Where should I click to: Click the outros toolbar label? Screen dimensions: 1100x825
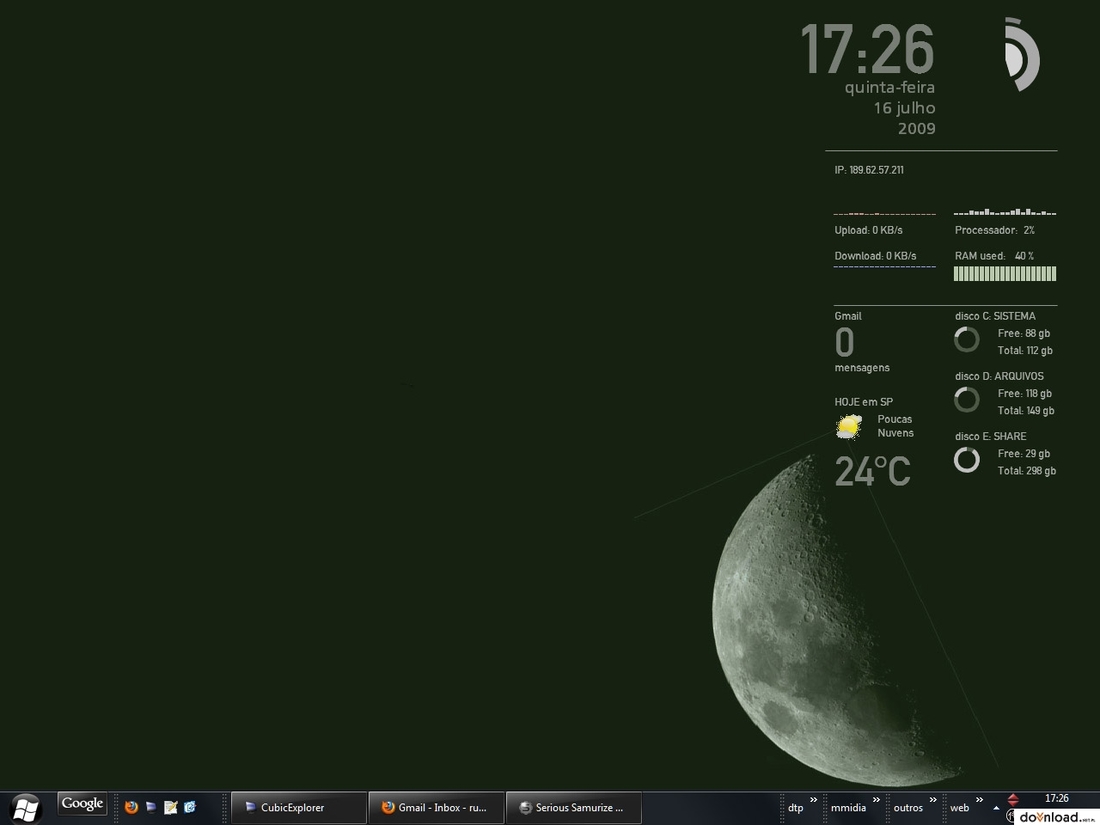pyautogui.click(x=908, y=808)
